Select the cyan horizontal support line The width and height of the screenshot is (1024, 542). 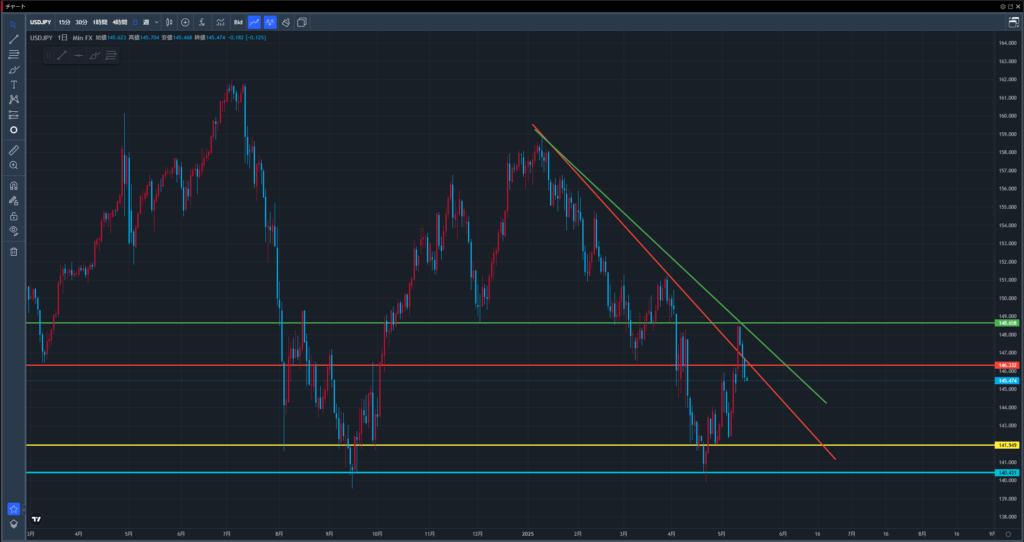click(509, 472)
